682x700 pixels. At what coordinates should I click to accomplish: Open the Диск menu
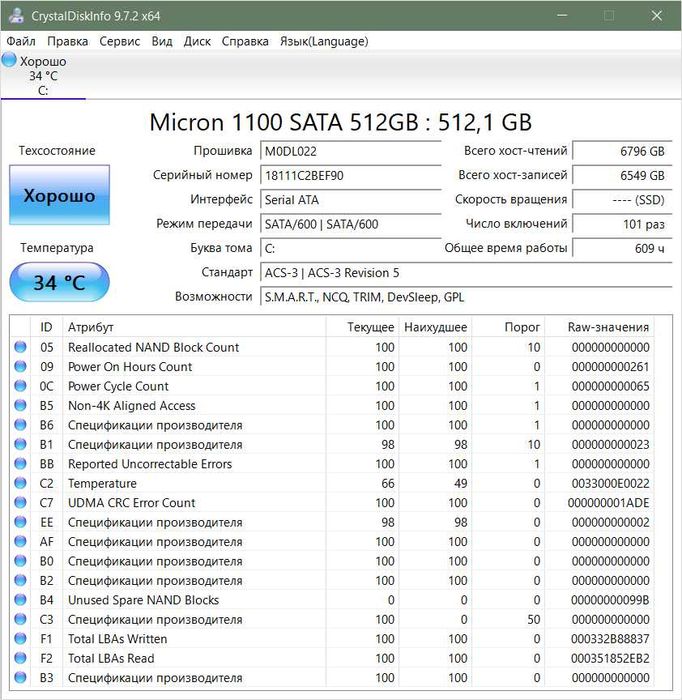coord(197,42)
